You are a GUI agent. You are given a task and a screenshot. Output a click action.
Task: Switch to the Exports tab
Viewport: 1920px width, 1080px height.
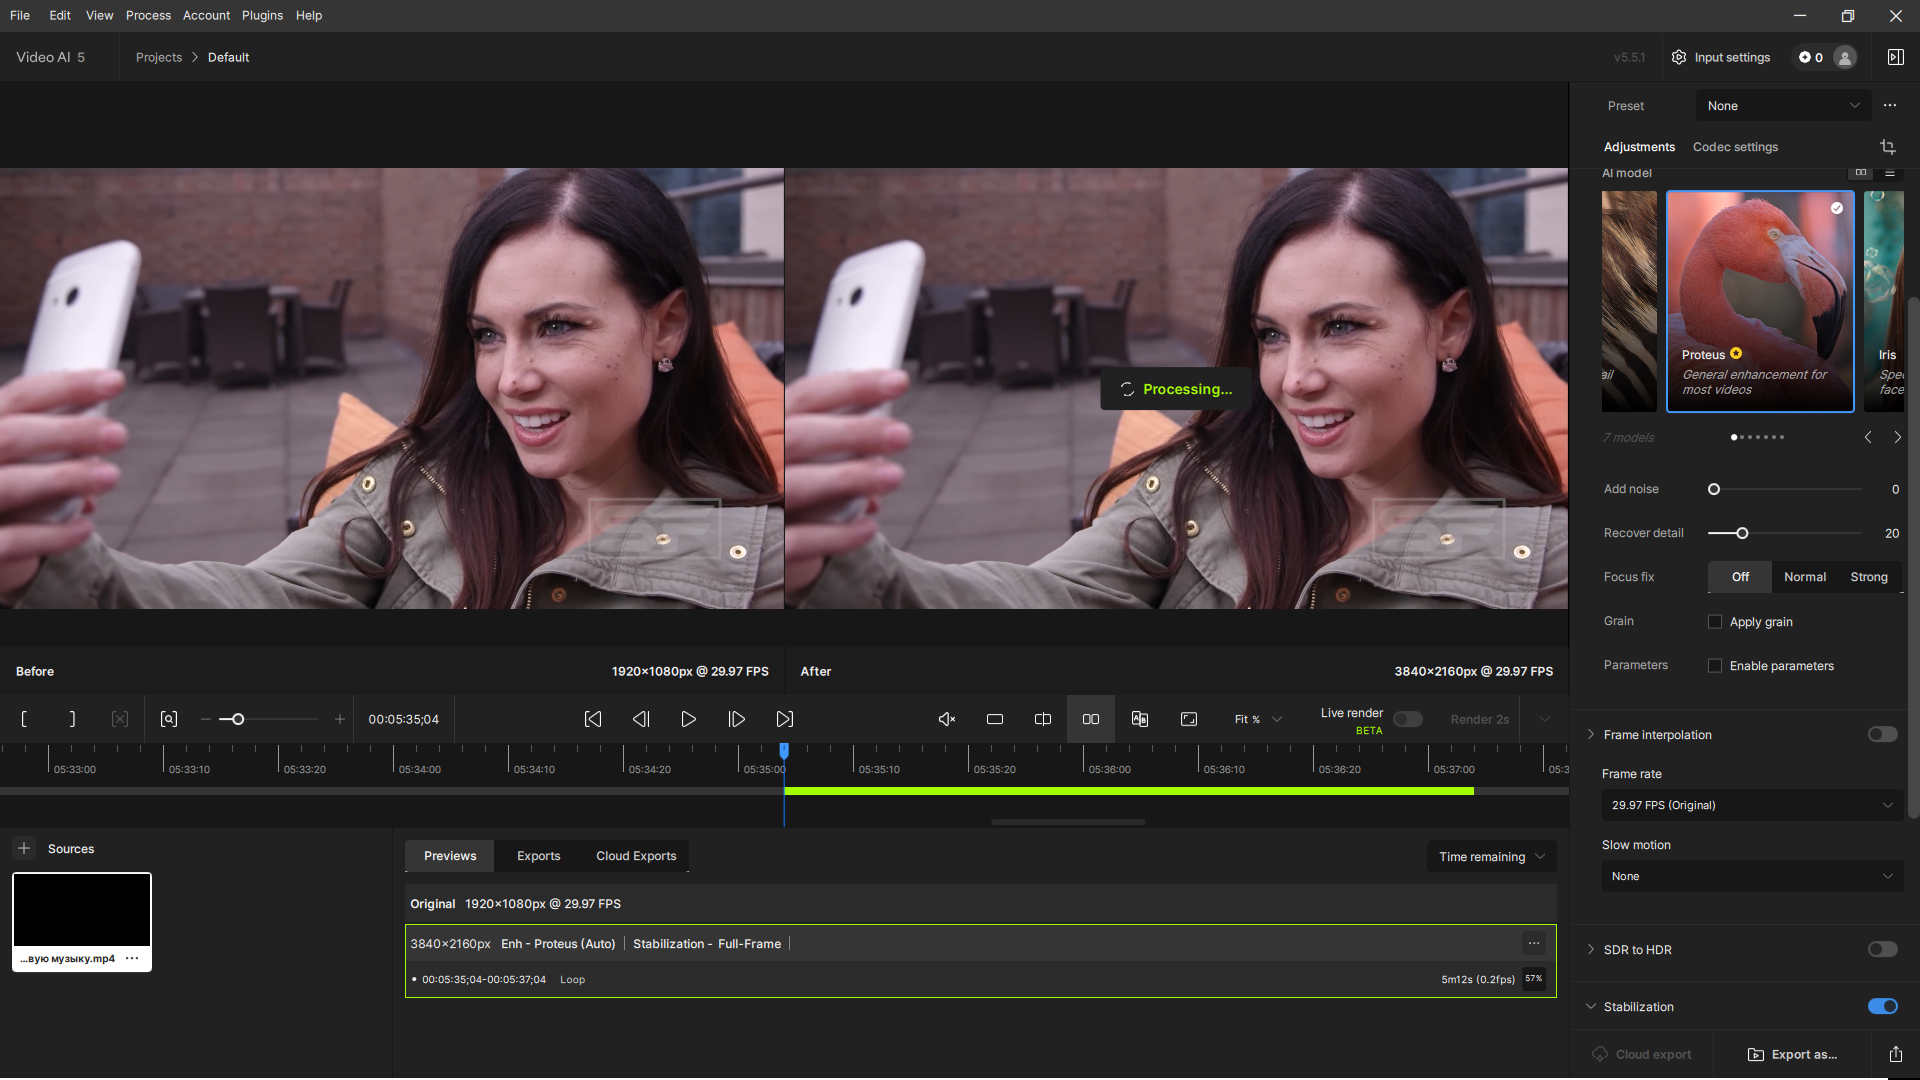(538, 856)
